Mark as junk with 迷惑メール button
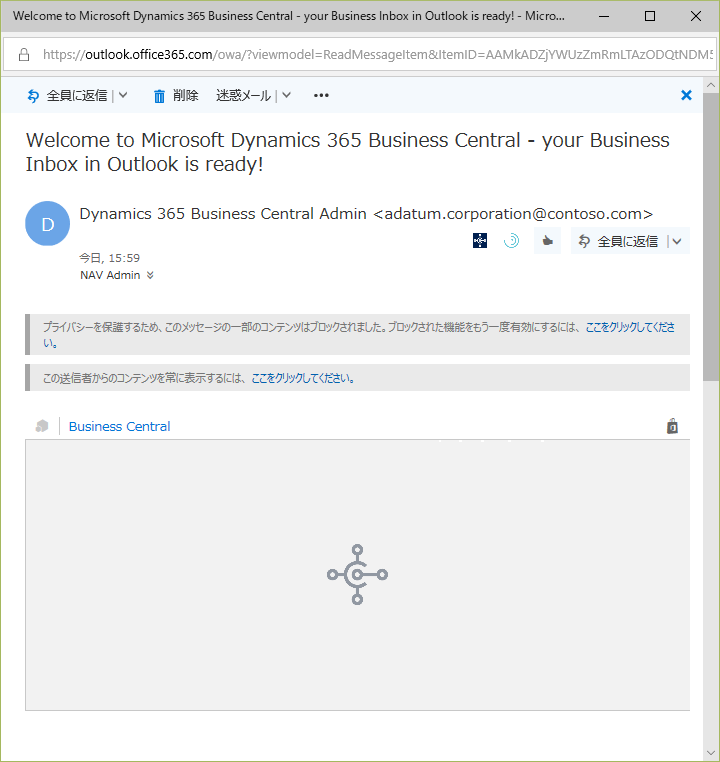This screenshot has width=720, height=762. [243, 95]
